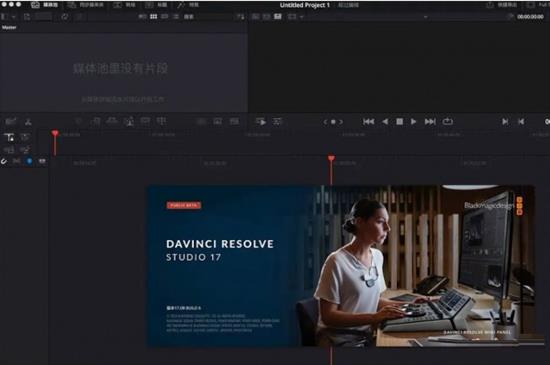The width and height of the screenshot is (550, 365).
Task: Click the timeline options icon in edit toolbar
Action: [x=11, y=122]
